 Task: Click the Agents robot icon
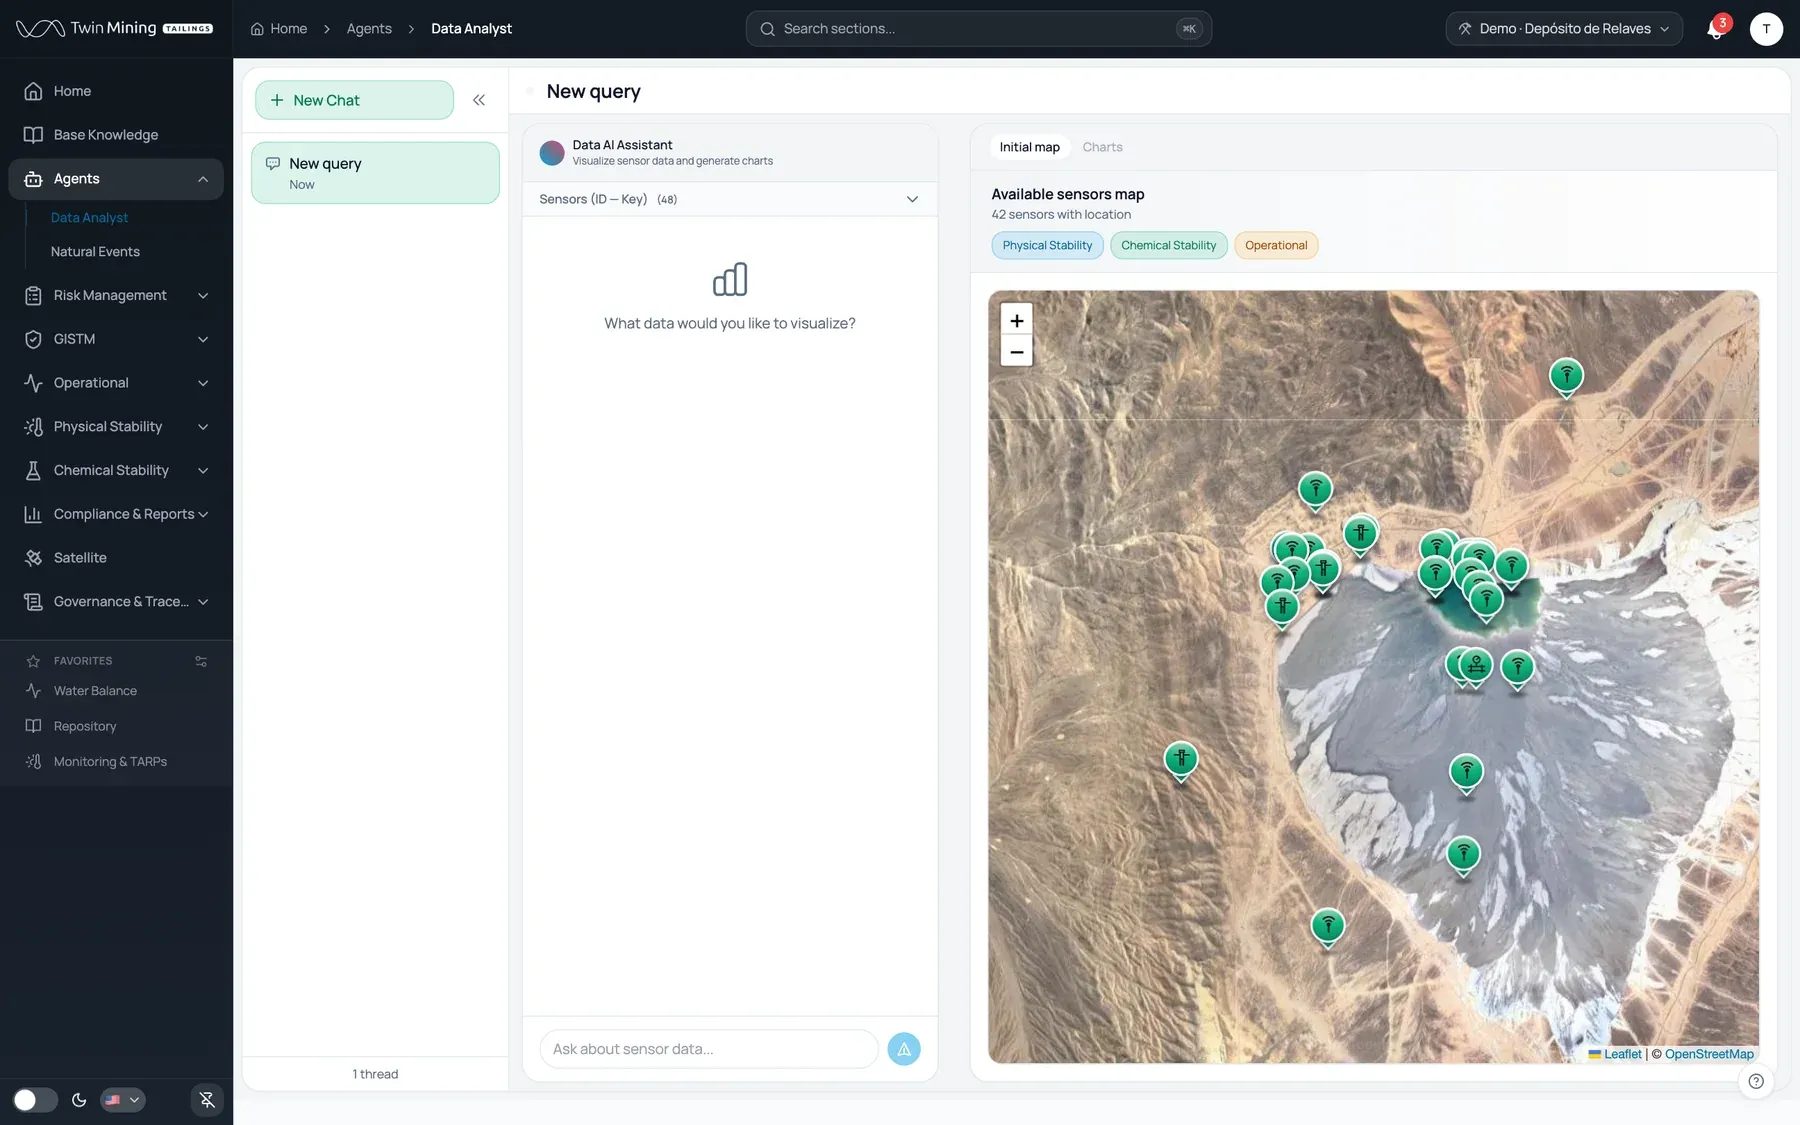click(x=33, y=179)
